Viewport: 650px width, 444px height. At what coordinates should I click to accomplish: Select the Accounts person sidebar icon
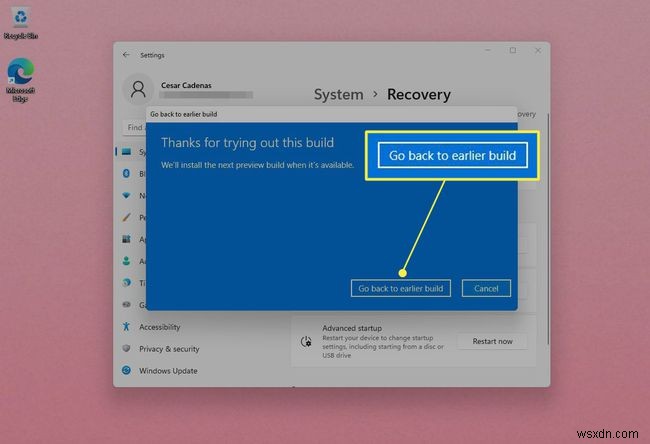[x=126, y=261]
